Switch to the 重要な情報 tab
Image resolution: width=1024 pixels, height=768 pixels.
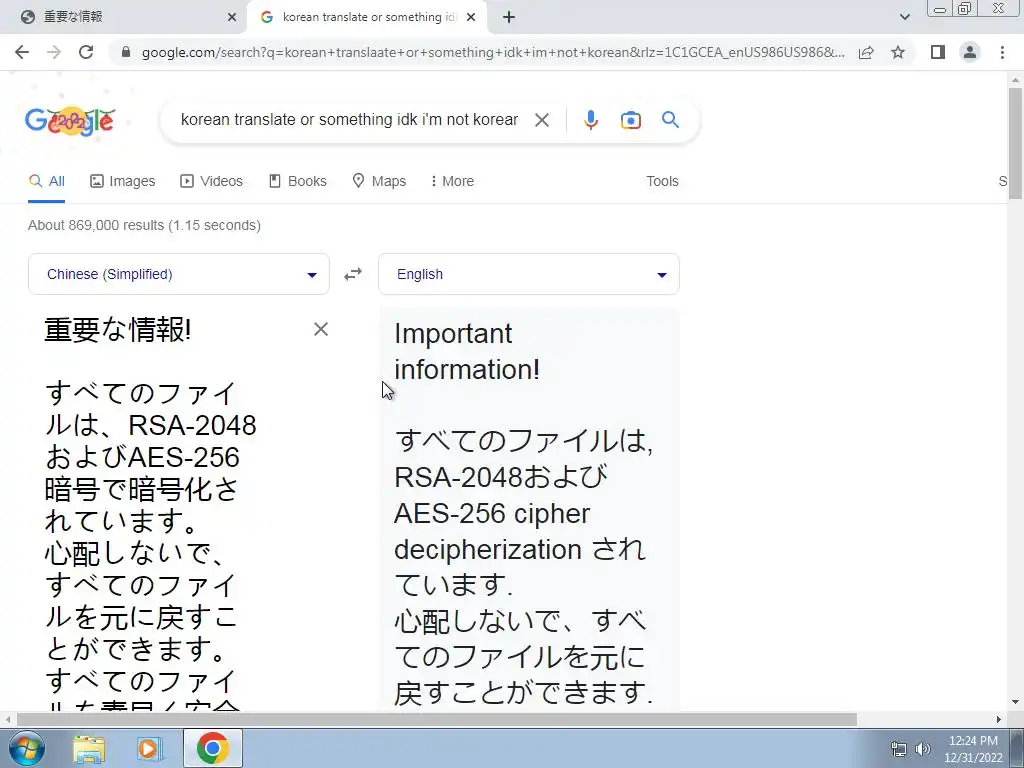[124, 18]
